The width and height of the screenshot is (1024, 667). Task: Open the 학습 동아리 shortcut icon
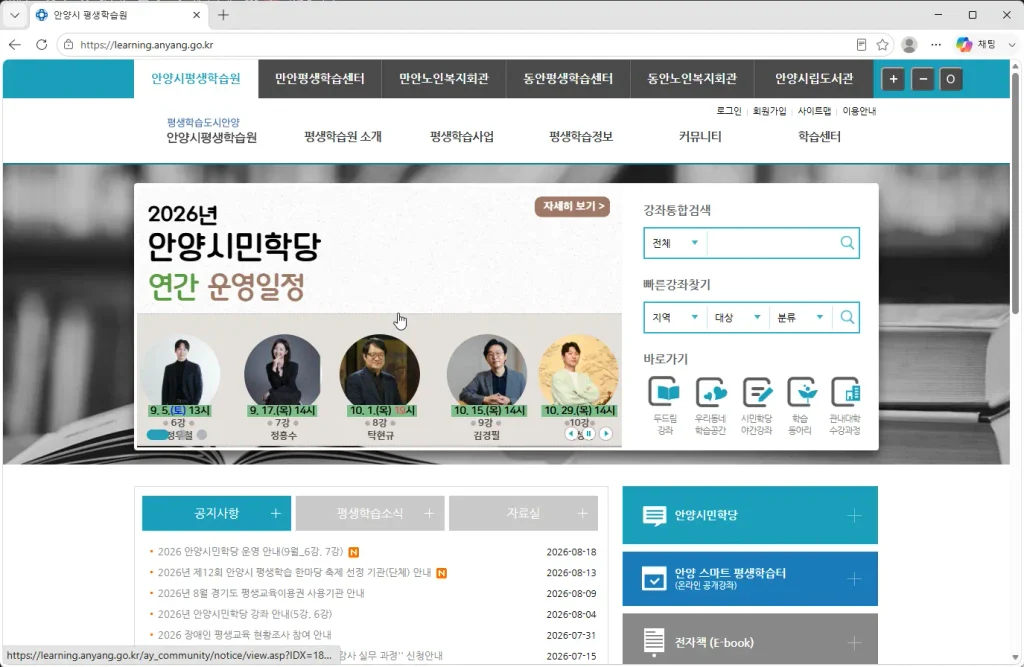tap(801, 393)
